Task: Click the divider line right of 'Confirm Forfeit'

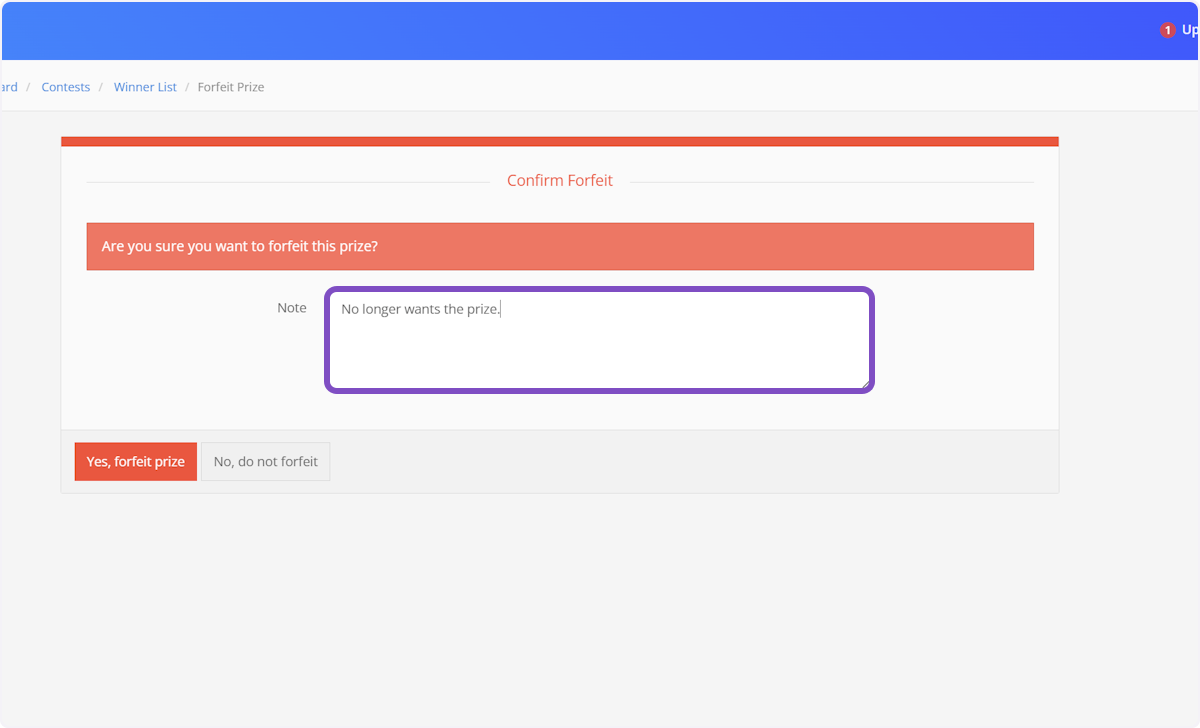Action: tap(830, 182)
